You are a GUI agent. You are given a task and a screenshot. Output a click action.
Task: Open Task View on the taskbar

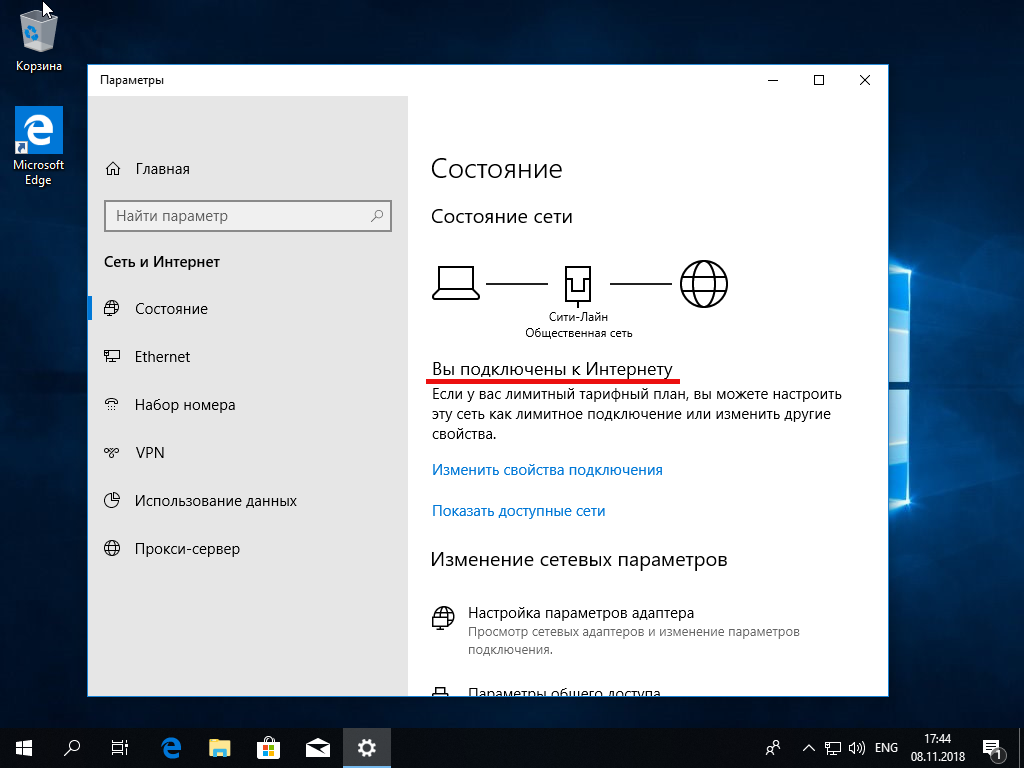(120, 748)
